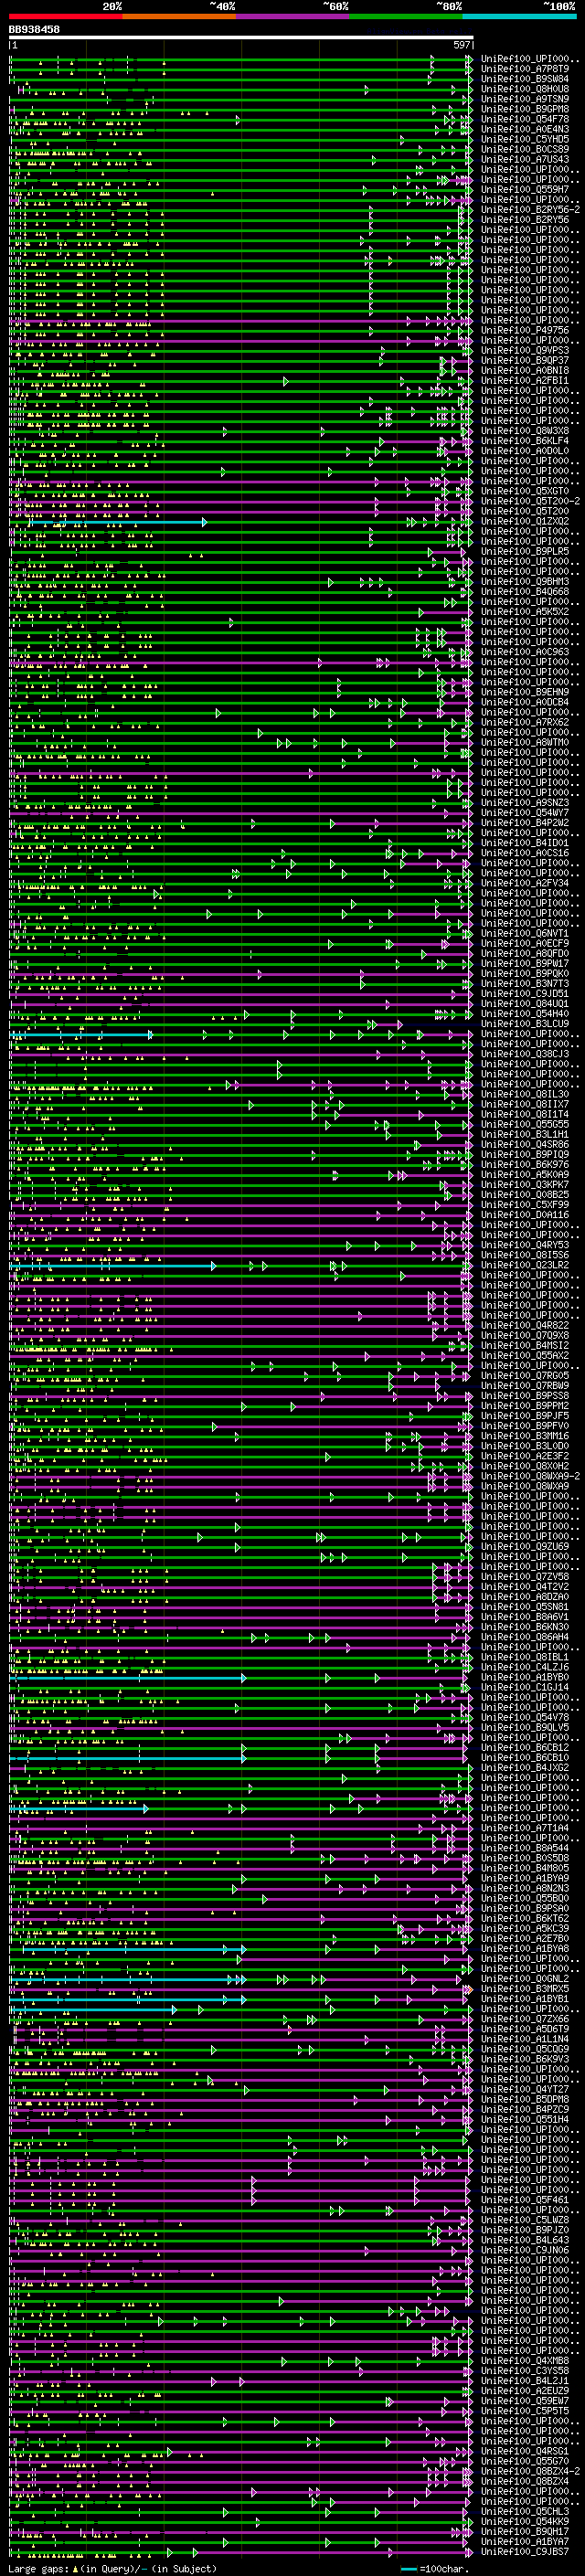The width and height of the screenshot is (585, 2576).
Task: Select hit UniRef100_A2FBI1
Action: point(525,380)
